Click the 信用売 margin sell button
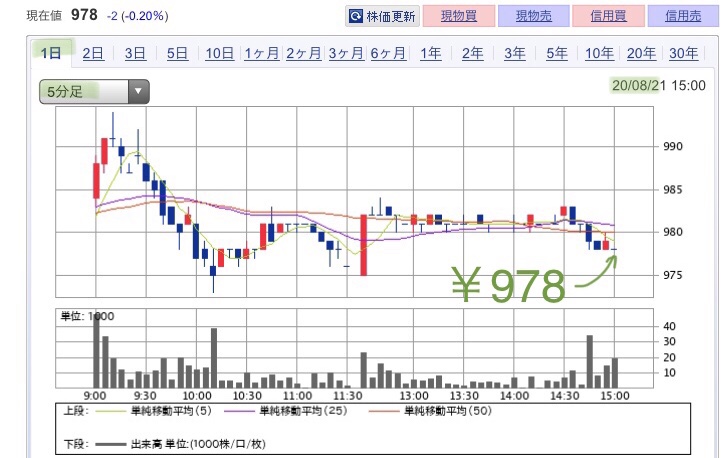724x458 pixels. click(681, 17)
